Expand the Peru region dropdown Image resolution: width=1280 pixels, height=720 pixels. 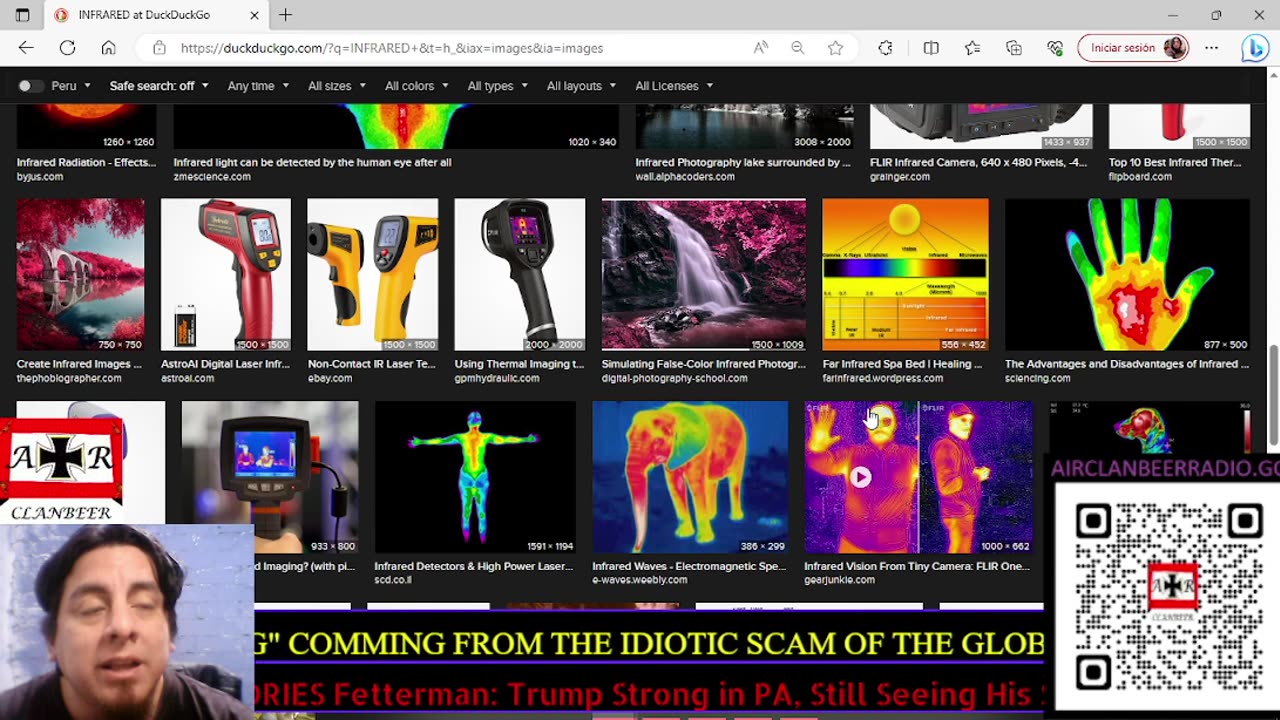pyautogui.click(x=71, y=86)
